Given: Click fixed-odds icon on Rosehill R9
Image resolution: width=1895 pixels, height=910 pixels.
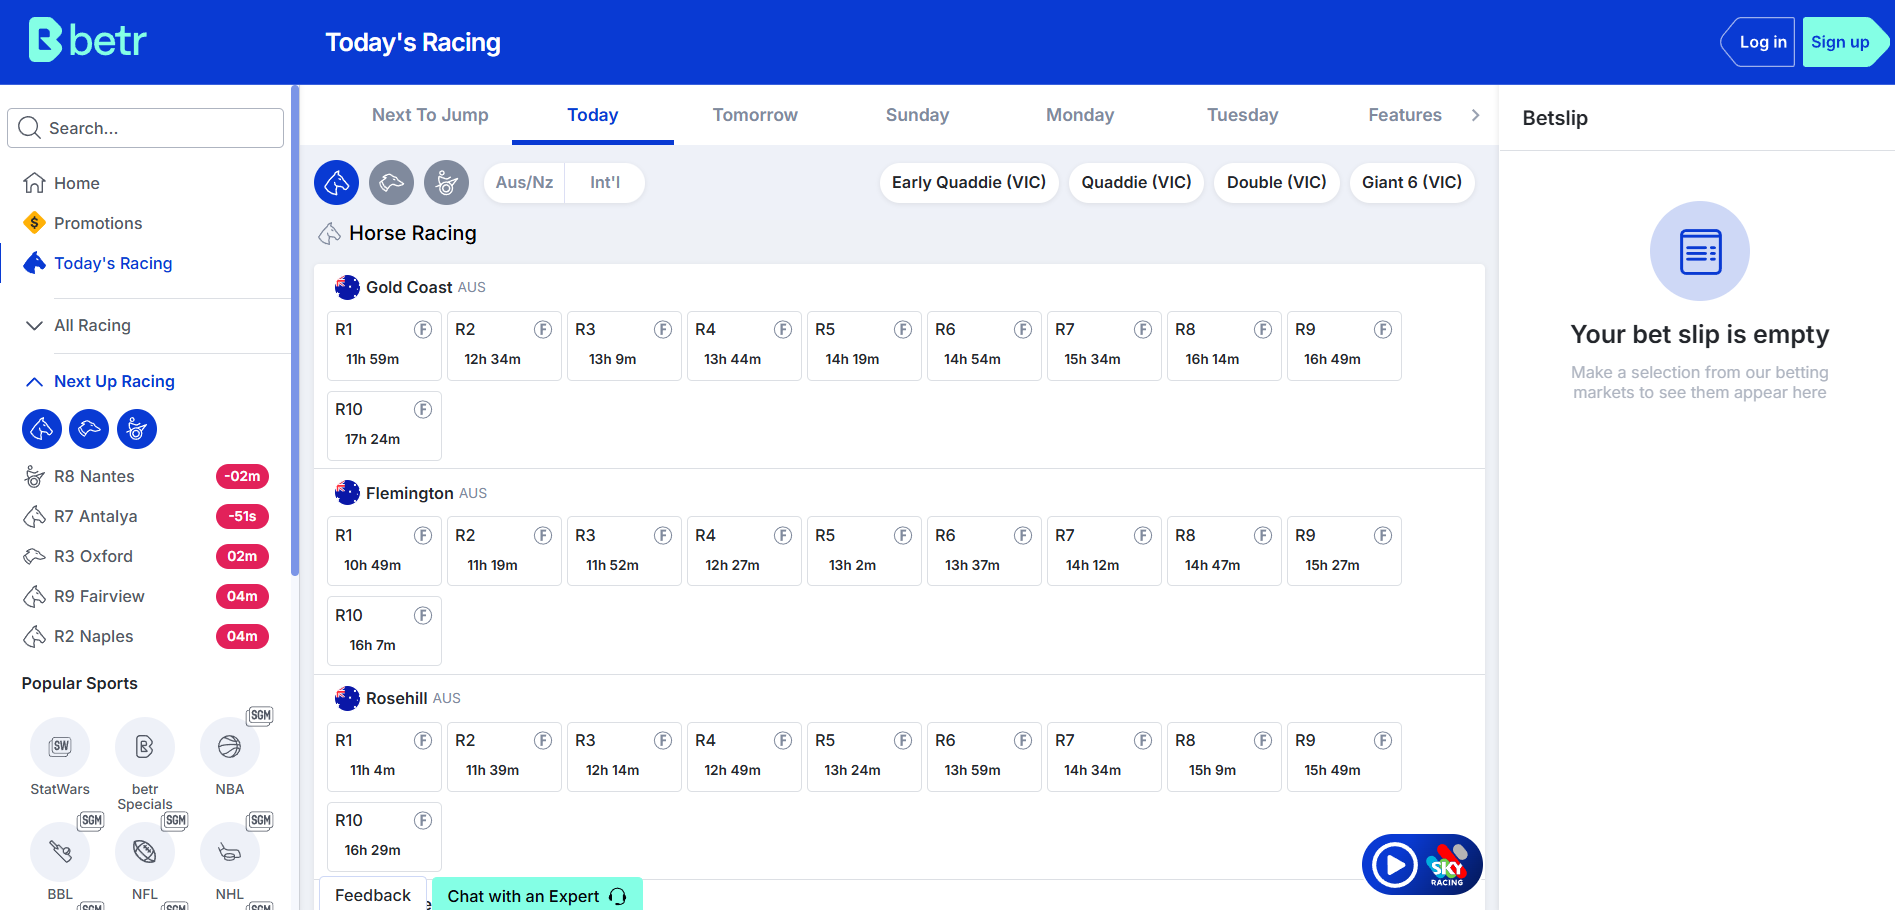Looking at the screenshot, I should (x=1383, y=741).
